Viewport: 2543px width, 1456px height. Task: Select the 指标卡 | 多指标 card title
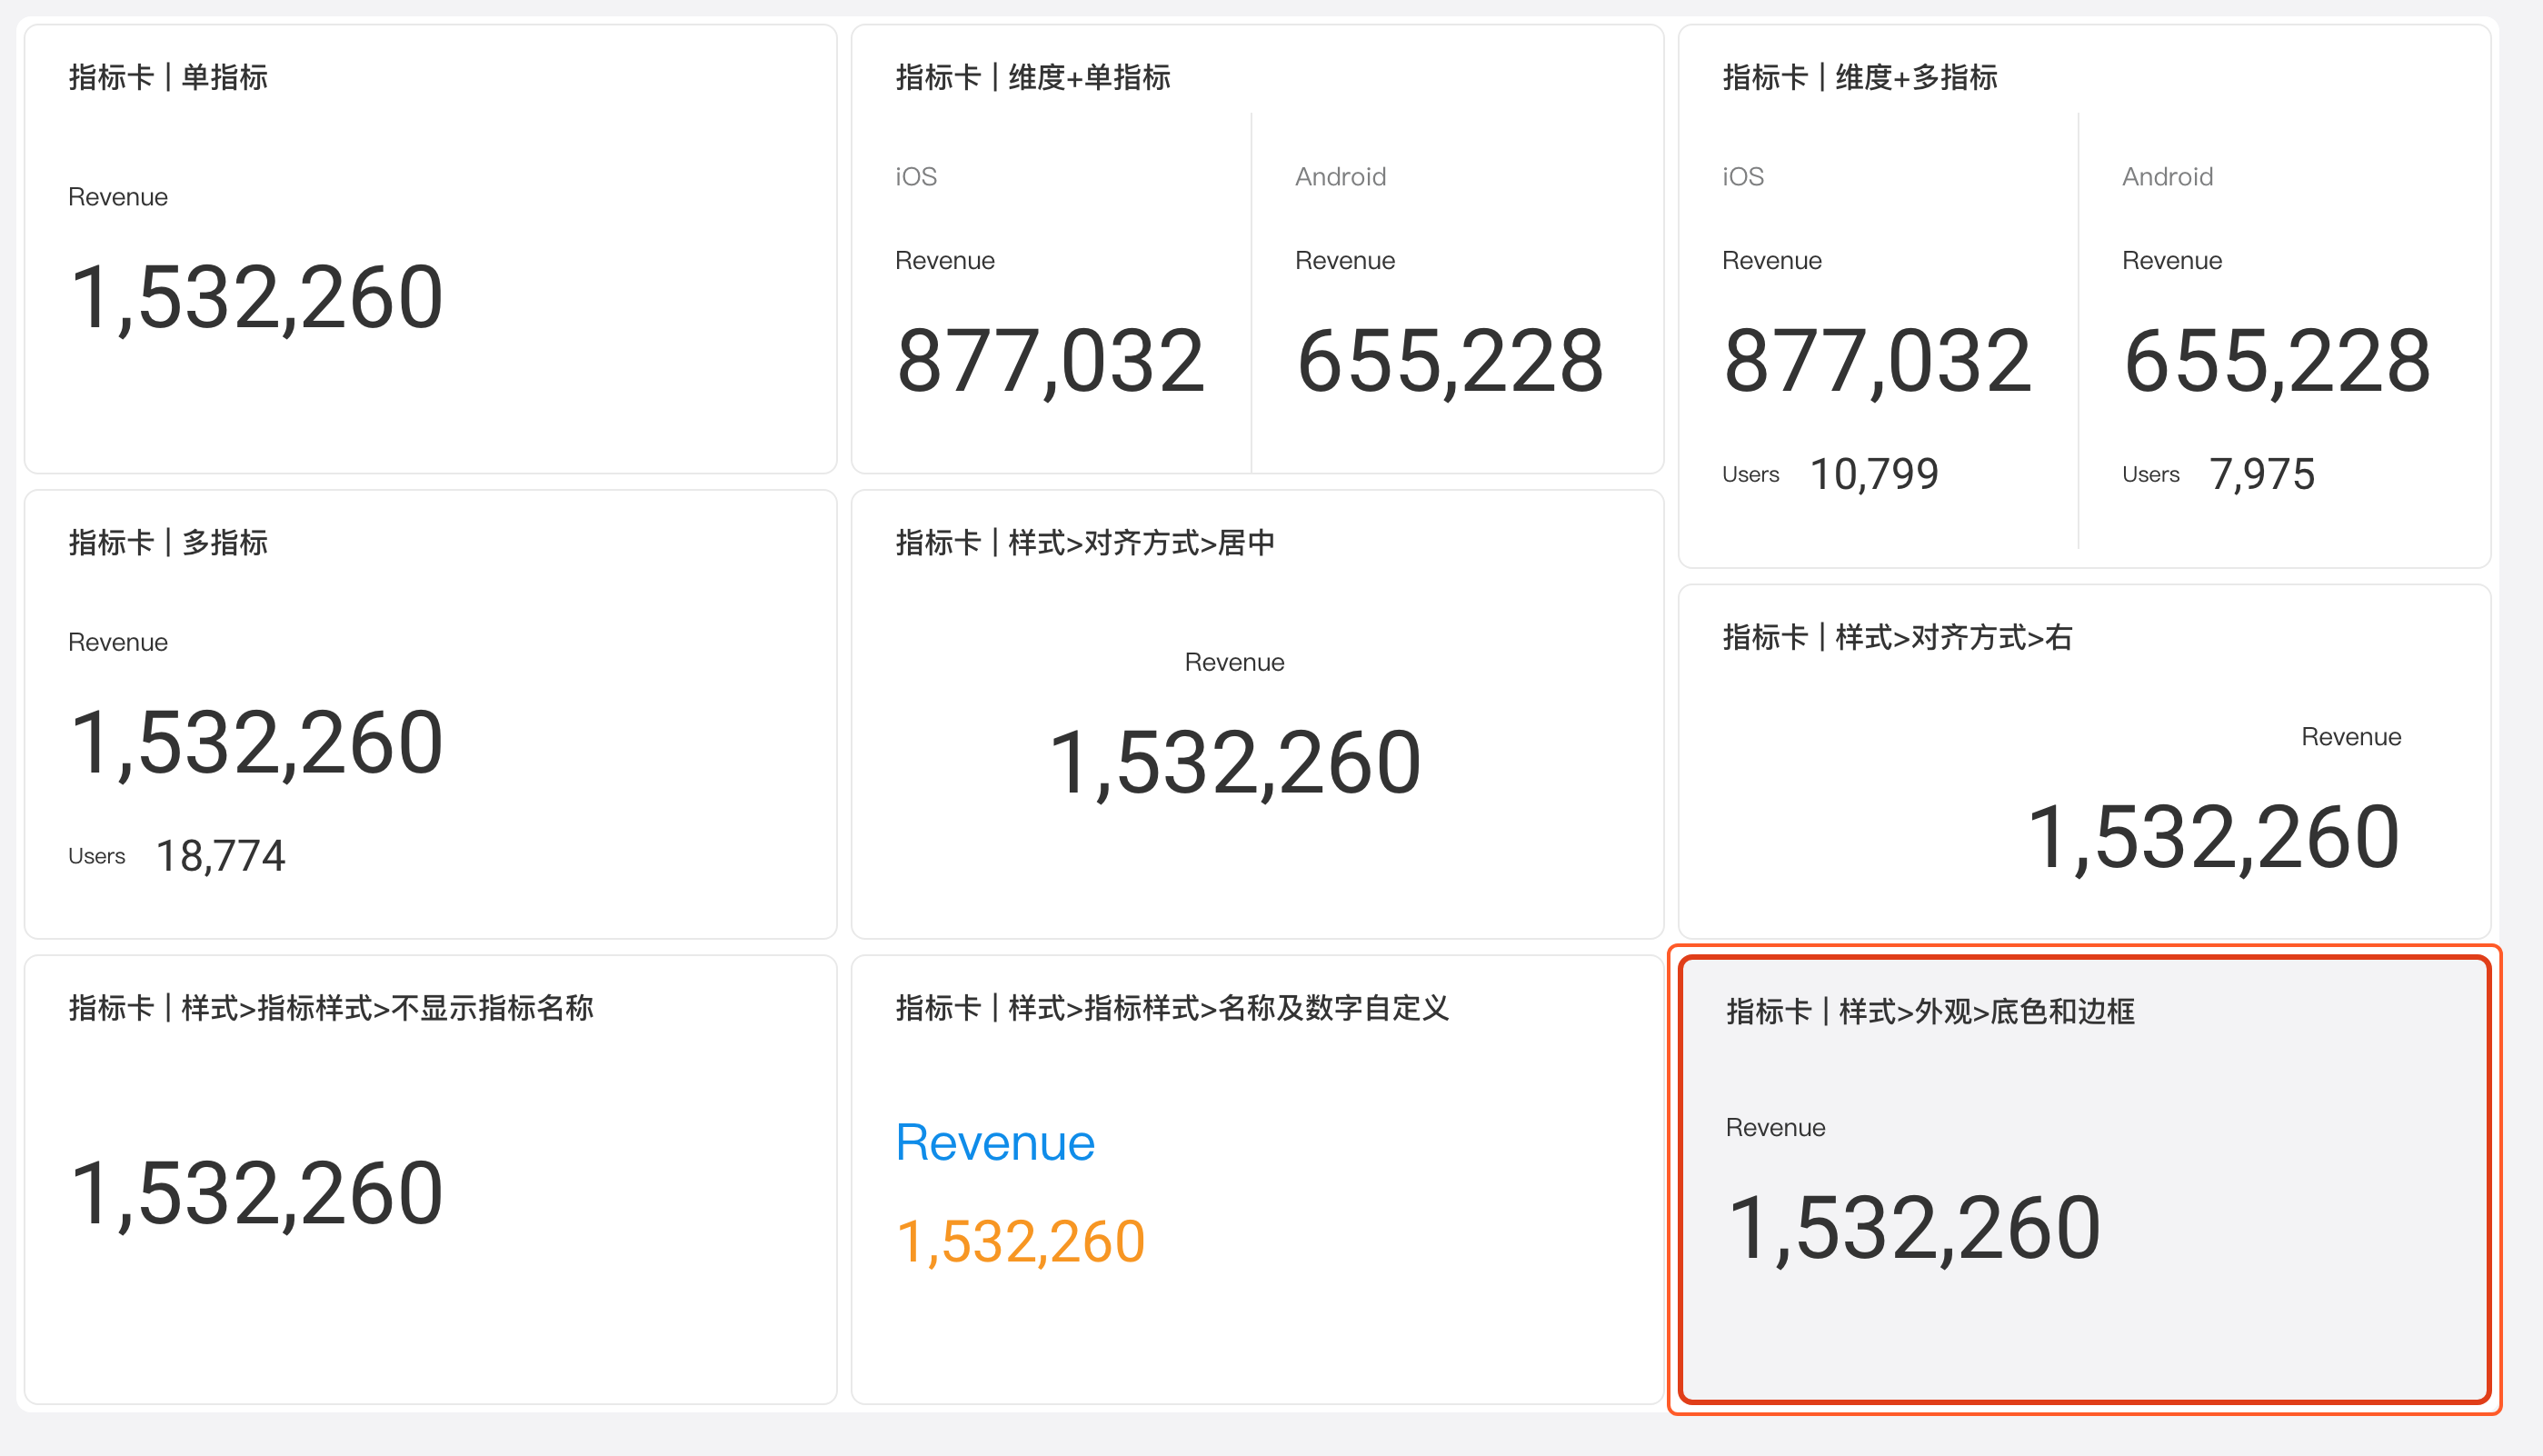[168, 543]
